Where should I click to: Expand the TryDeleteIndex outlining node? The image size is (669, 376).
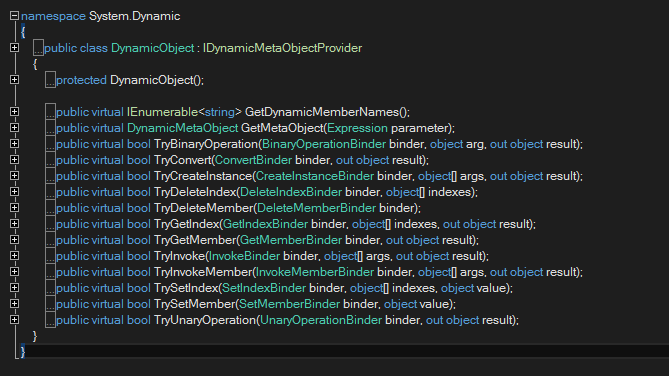pos(15,192)
